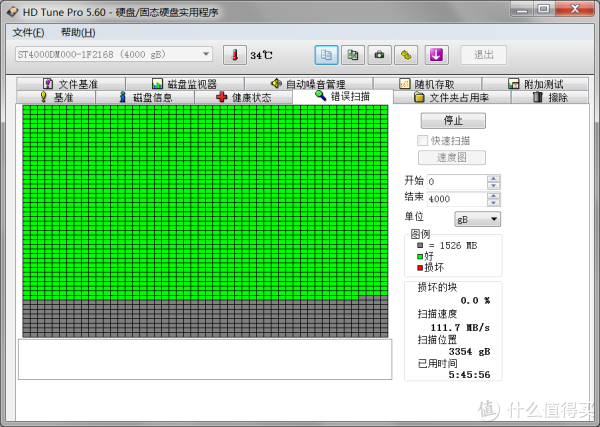Image resolution: width=600 pixels, height=427 pixels.
Task: Click the thermometer temperature icon
Action: pos(235,55)
